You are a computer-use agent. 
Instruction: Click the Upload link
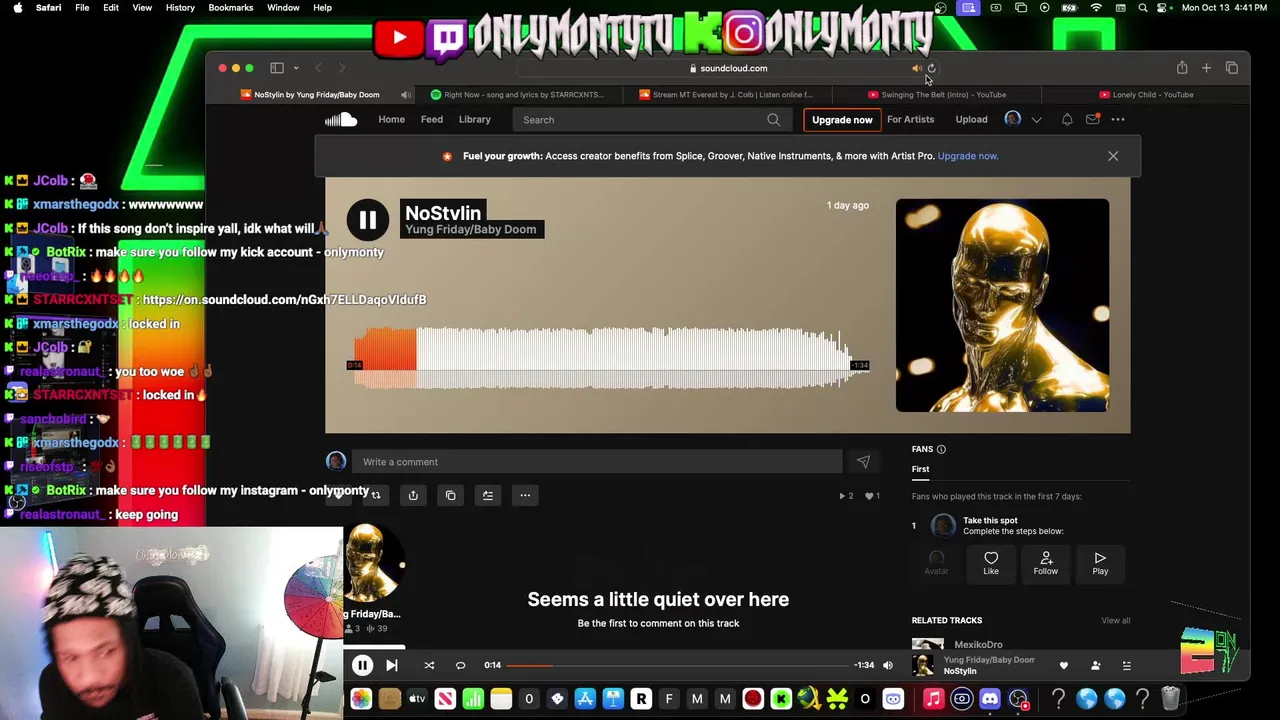(x=971, y=119)
